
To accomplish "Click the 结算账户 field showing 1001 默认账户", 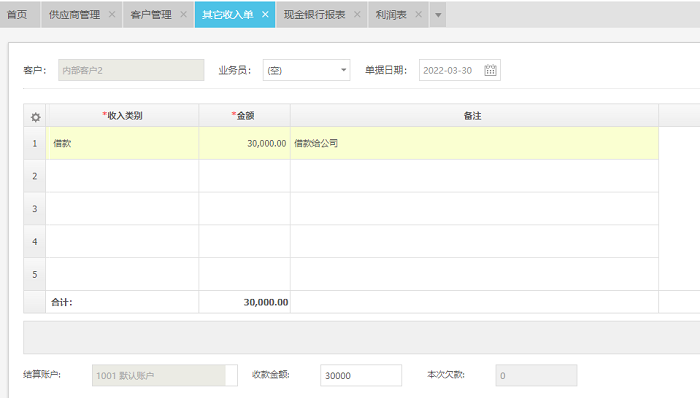I will (x=165, y=375).
